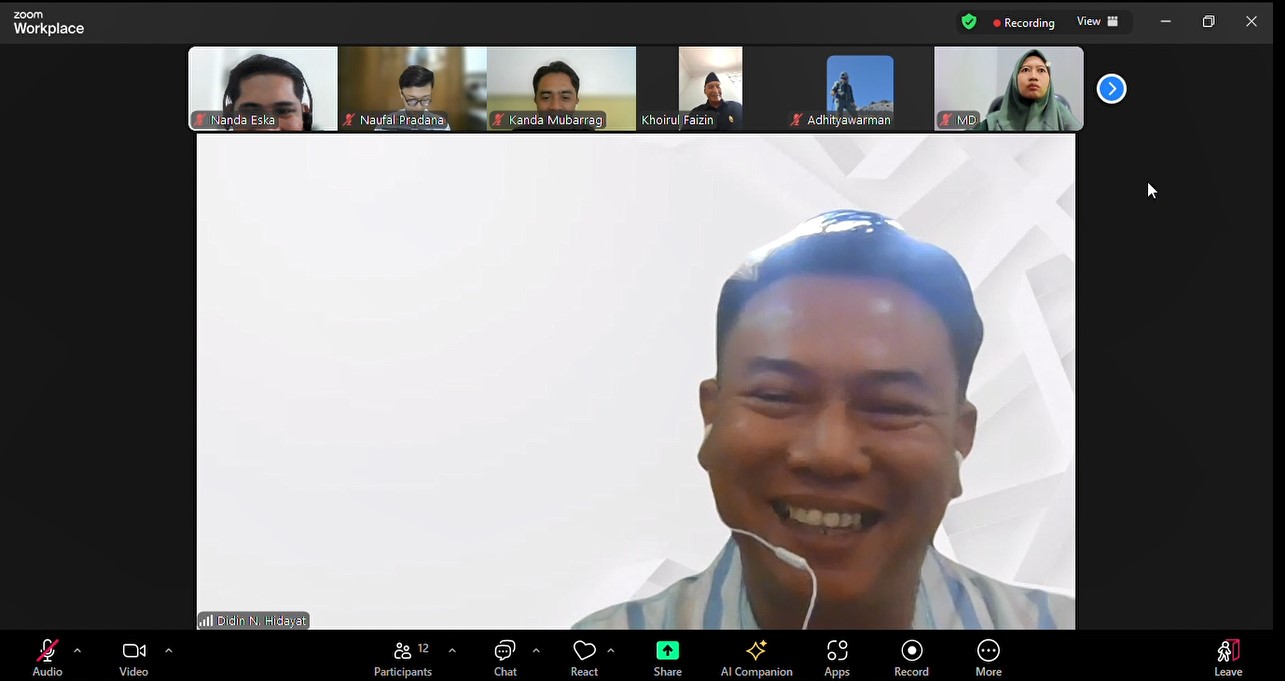Select Nanda Eska's video thumbnail
1285x681 pixels.
(x=263, y=88)
